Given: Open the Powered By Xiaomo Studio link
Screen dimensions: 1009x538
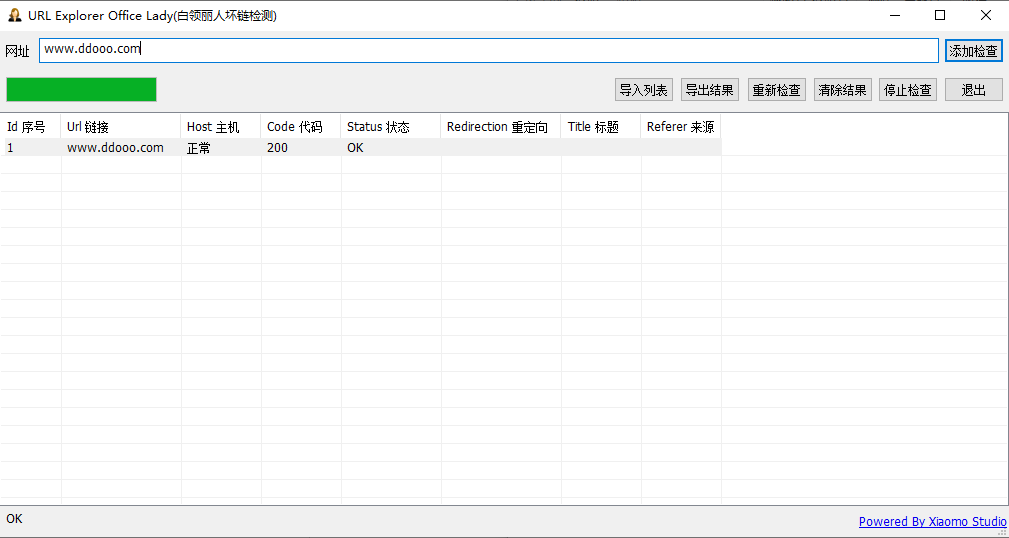Looking at the screenshot, I should point(932,521).
